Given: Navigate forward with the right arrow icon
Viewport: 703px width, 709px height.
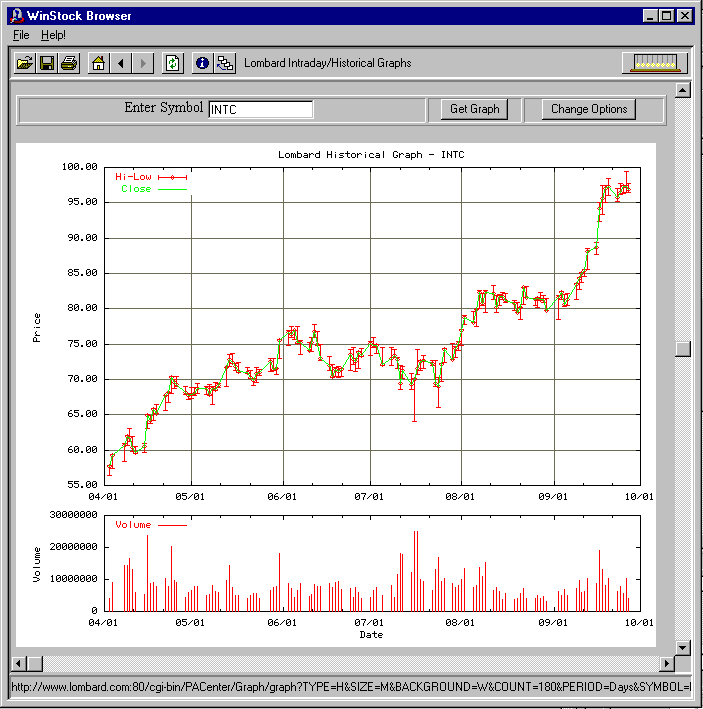Looking at the screenshot, I should (x=143, y=63).
